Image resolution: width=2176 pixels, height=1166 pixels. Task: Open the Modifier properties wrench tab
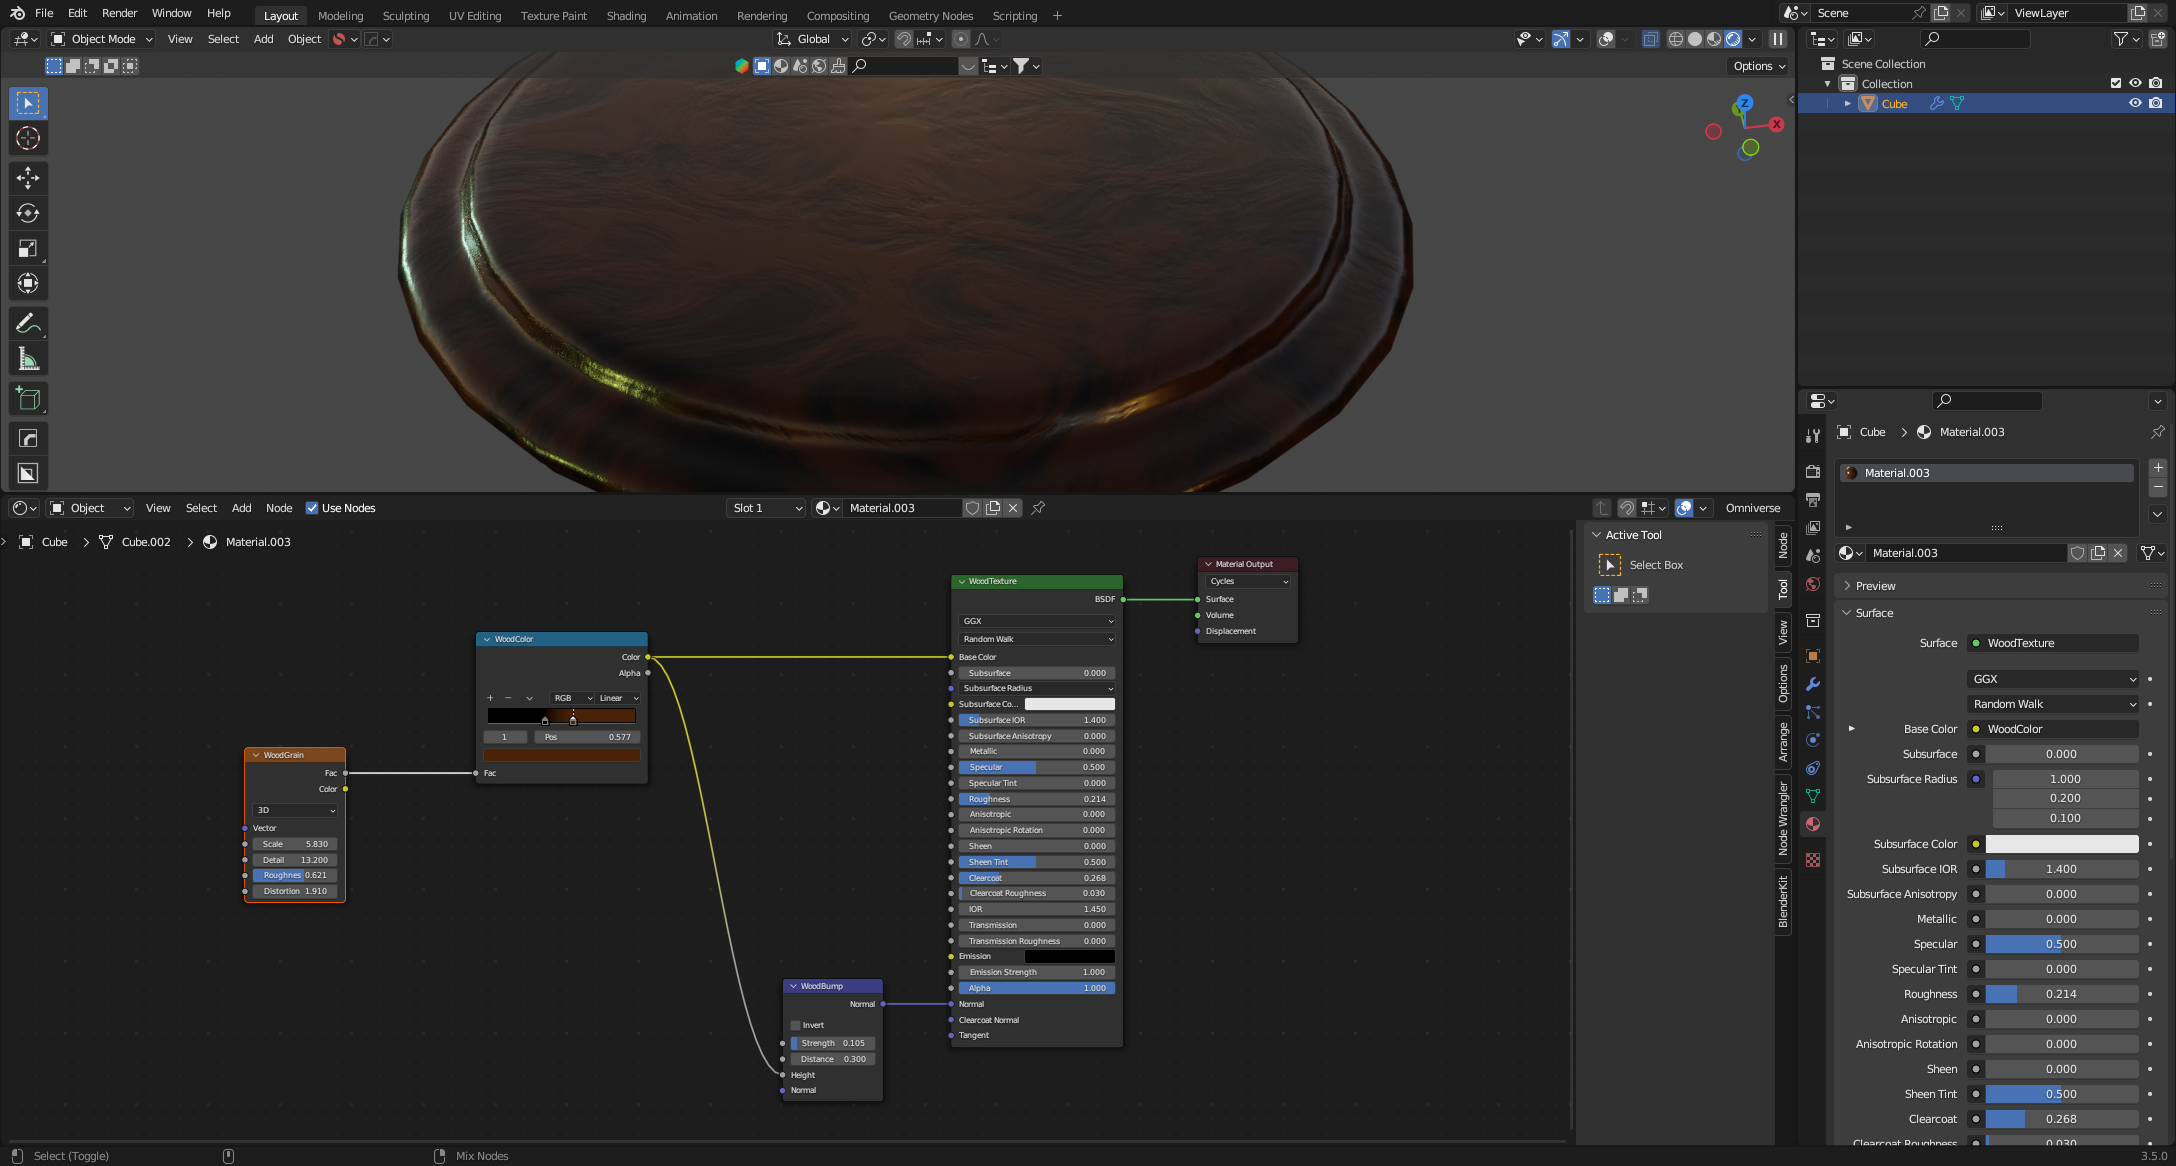[1813, 684]
